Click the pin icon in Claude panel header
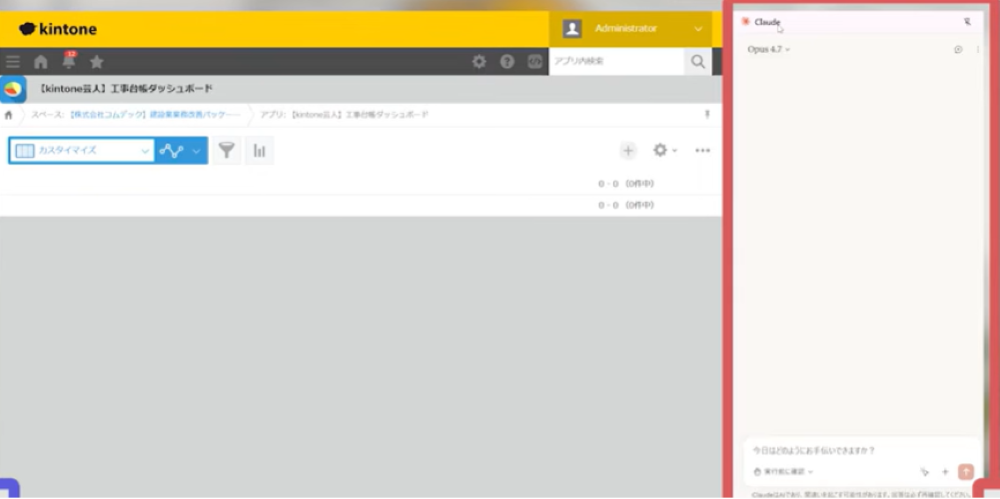Image resolution: width=1000 pixels, height=499 pixels. pos(967,22)
